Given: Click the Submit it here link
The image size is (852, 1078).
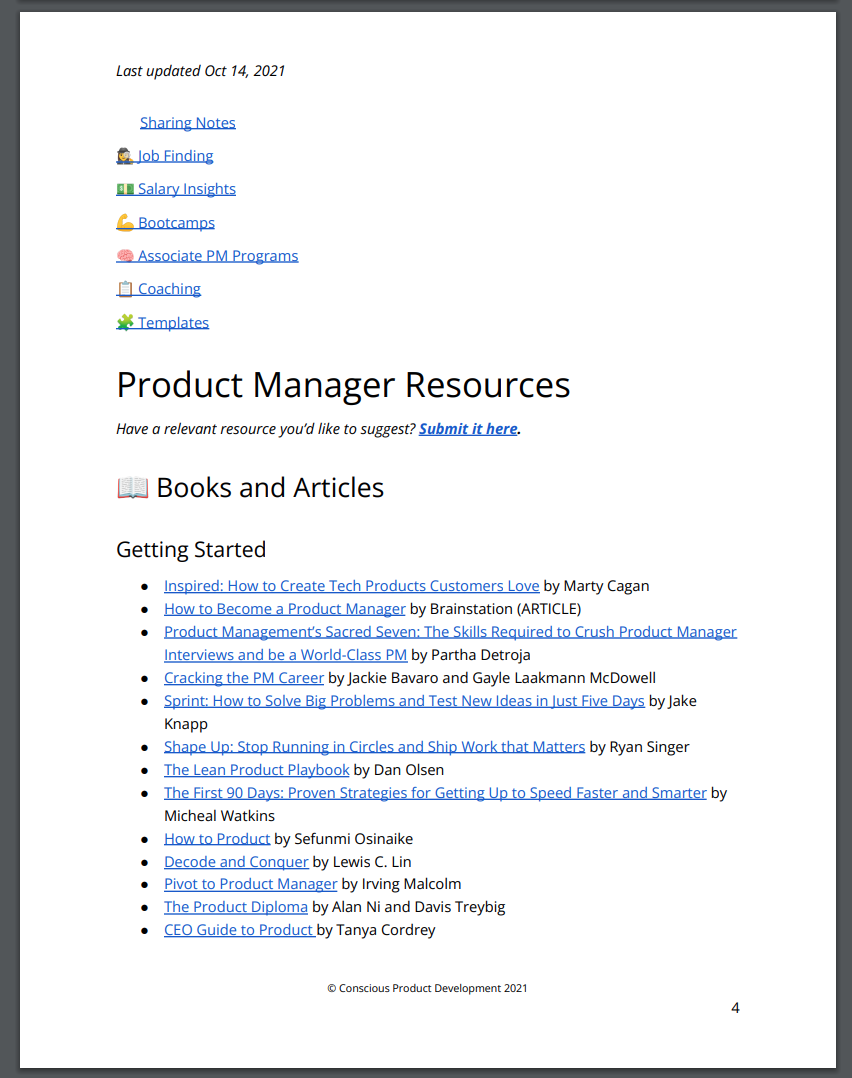Looking at the screenshot, I should (x=468, y=429).
